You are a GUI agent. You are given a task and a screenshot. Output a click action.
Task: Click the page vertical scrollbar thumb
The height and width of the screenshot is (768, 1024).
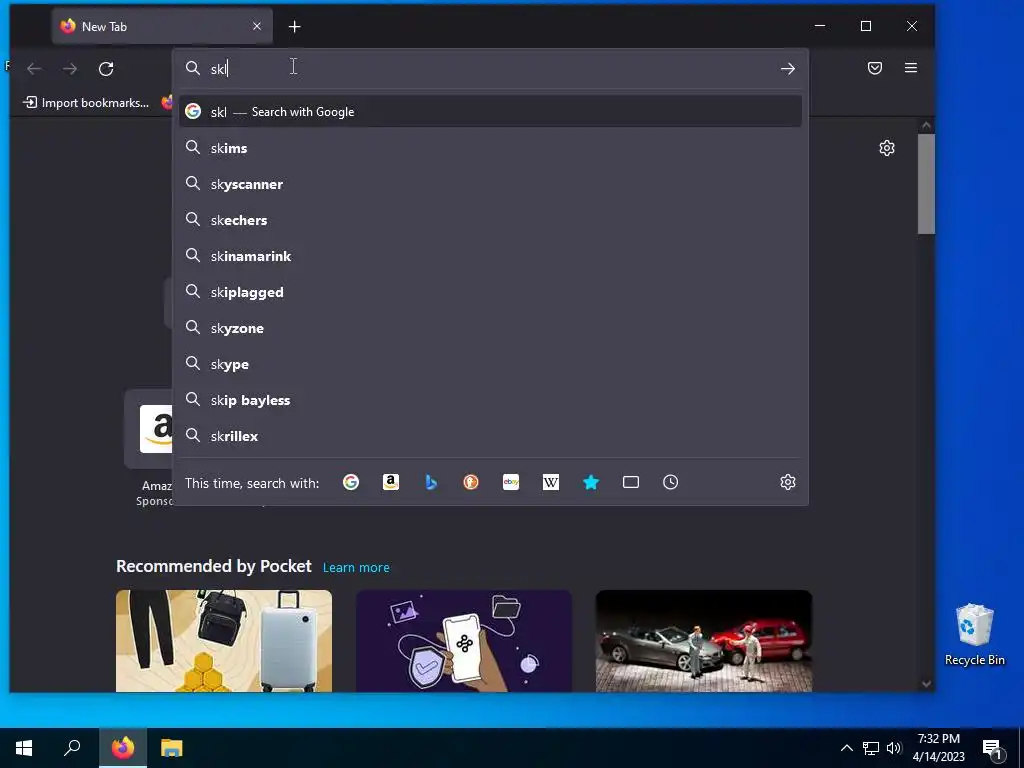pos(926,184)
